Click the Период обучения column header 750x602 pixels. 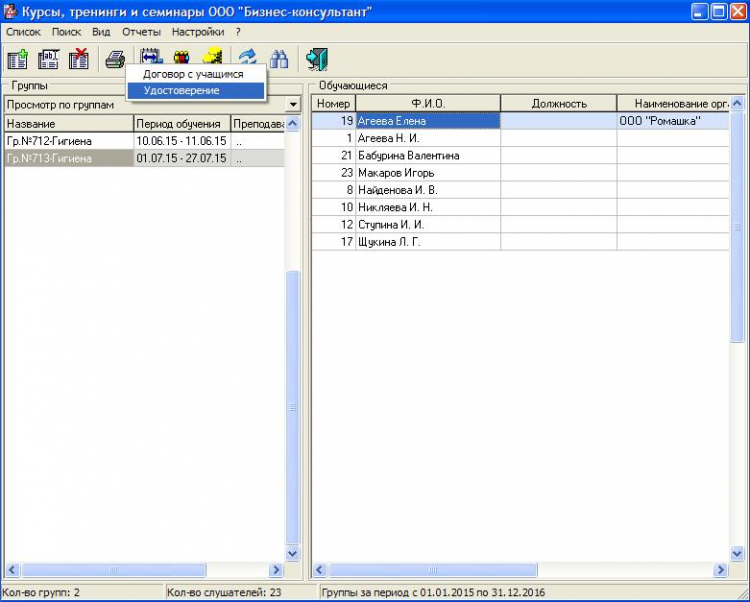point(182,124)
